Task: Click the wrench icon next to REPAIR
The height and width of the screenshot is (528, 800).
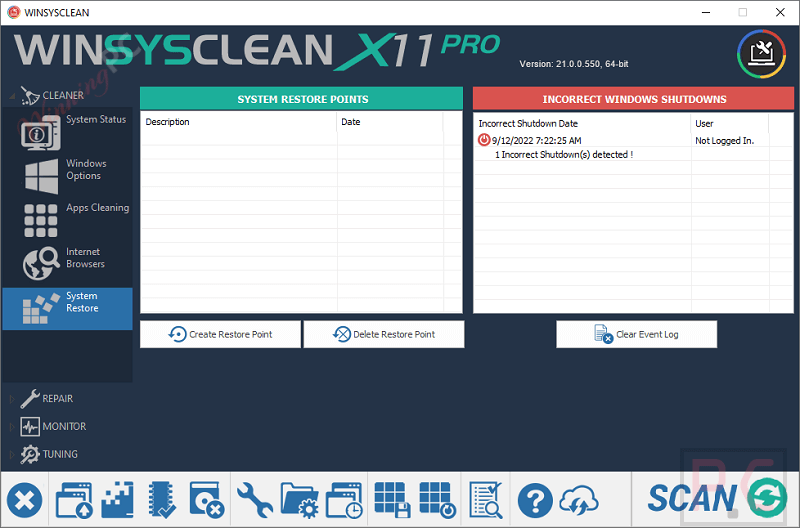Action: pos(30,398)
